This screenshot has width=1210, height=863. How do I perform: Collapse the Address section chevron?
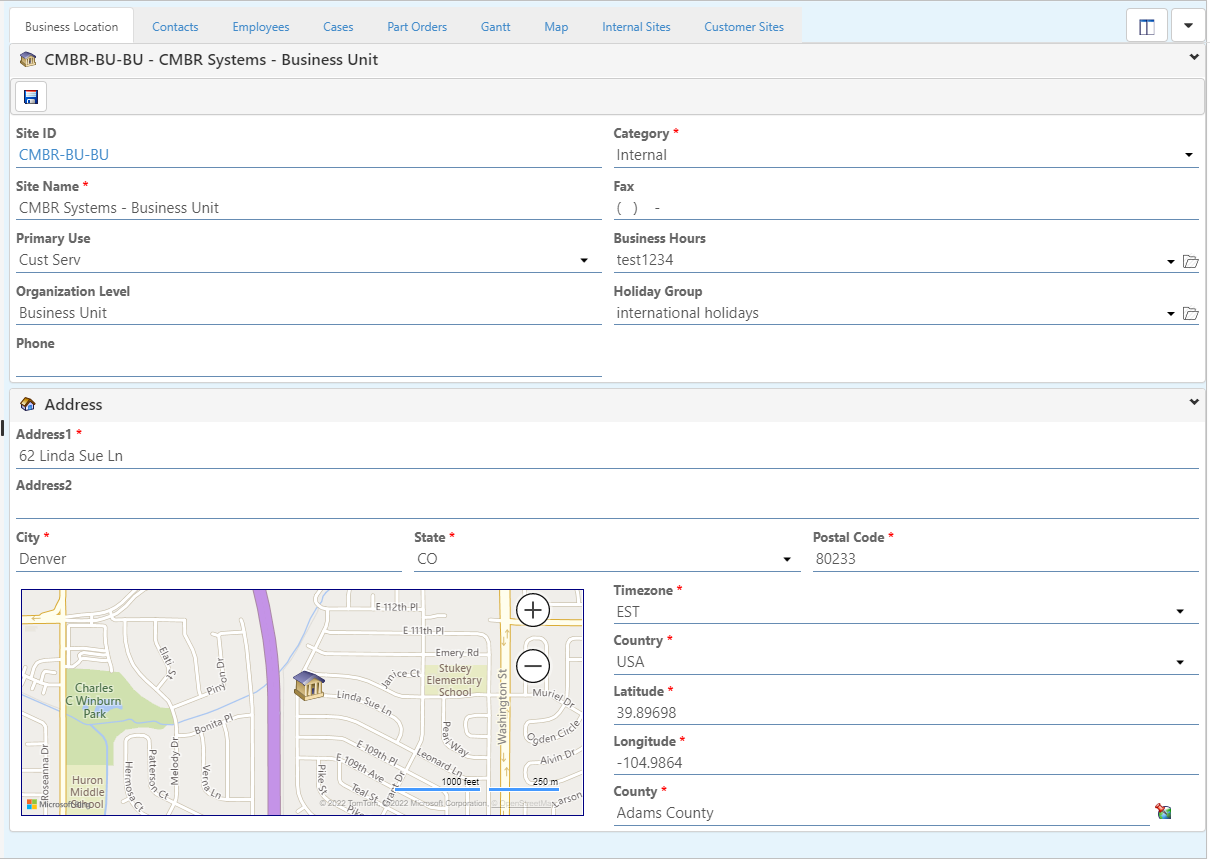pyautogui.click(x=1193, y=402)
